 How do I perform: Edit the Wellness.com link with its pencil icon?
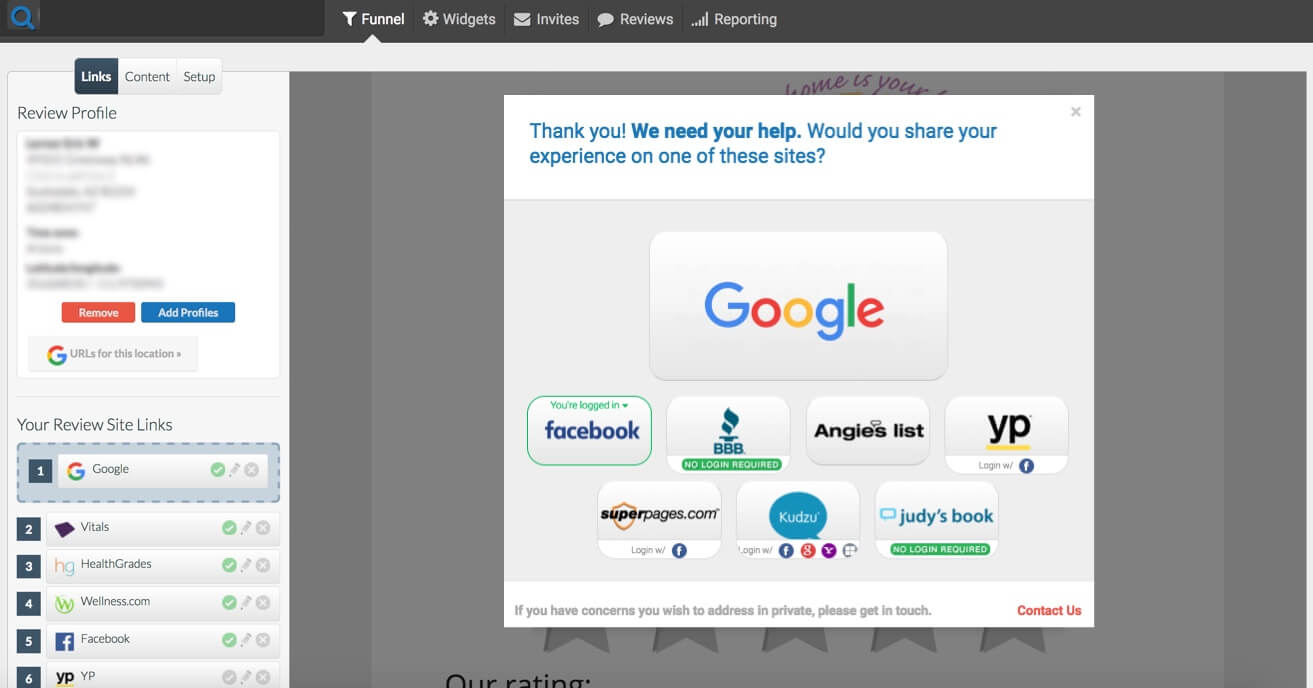click(246, 603)
